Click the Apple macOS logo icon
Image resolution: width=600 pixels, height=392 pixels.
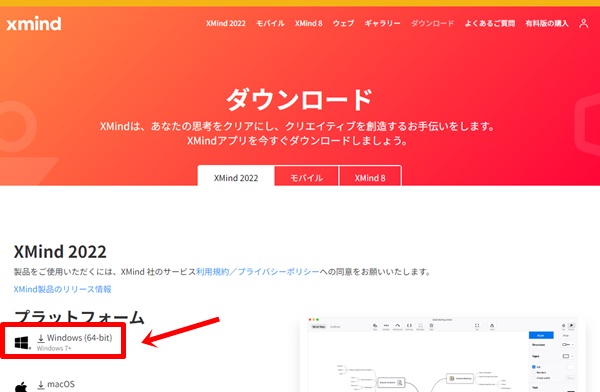click(21, 387)
